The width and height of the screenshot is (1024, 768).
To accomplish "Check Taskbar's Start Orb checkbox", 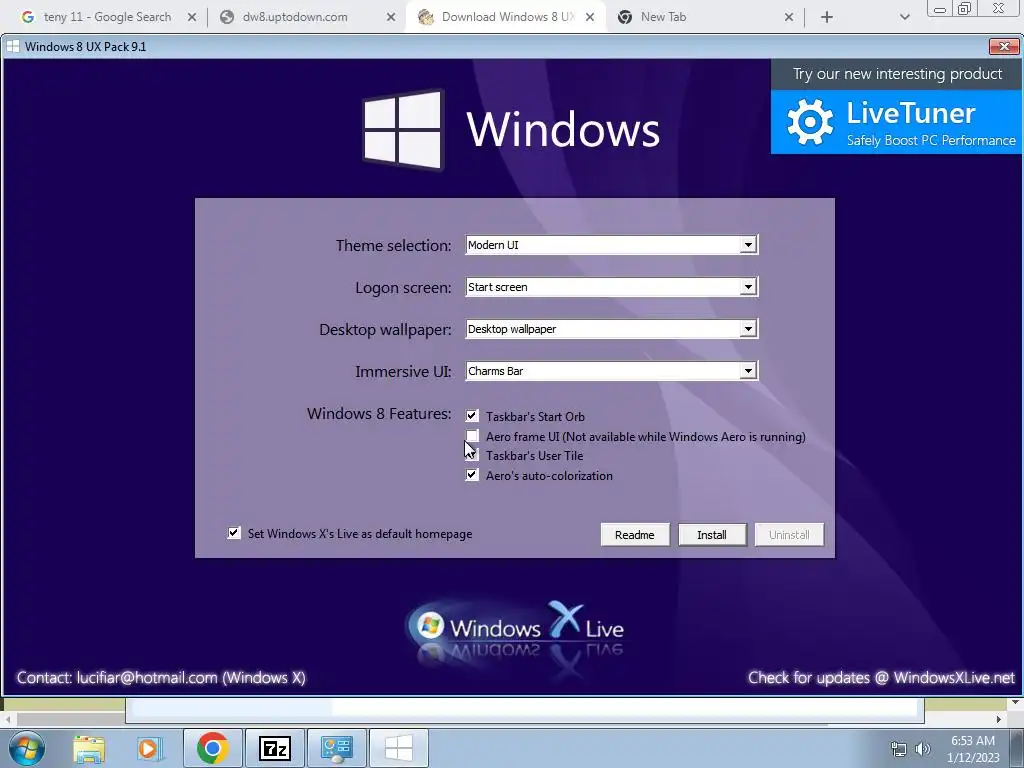I will tap(472, 416).
